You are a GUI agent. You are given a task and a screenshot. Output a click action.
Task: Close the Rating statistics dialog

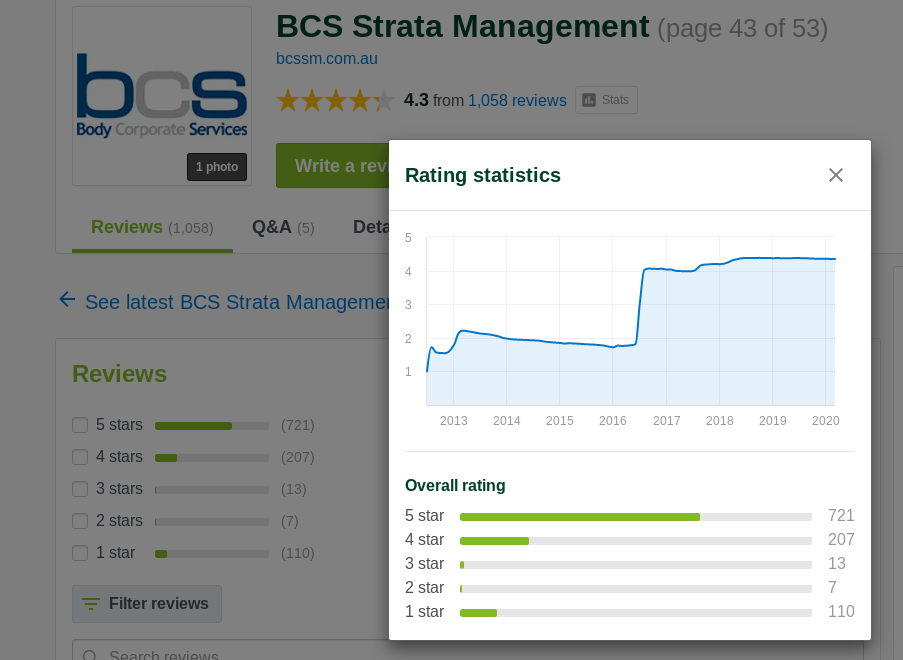[x=836, y=175]
